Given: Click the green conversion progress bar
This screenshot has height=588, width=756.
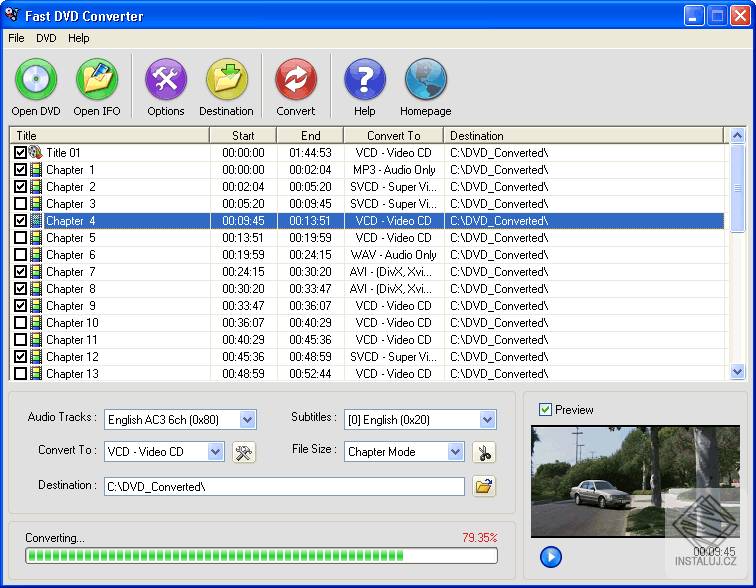Looking at the screenshot, I should click(x=261, y=556).
